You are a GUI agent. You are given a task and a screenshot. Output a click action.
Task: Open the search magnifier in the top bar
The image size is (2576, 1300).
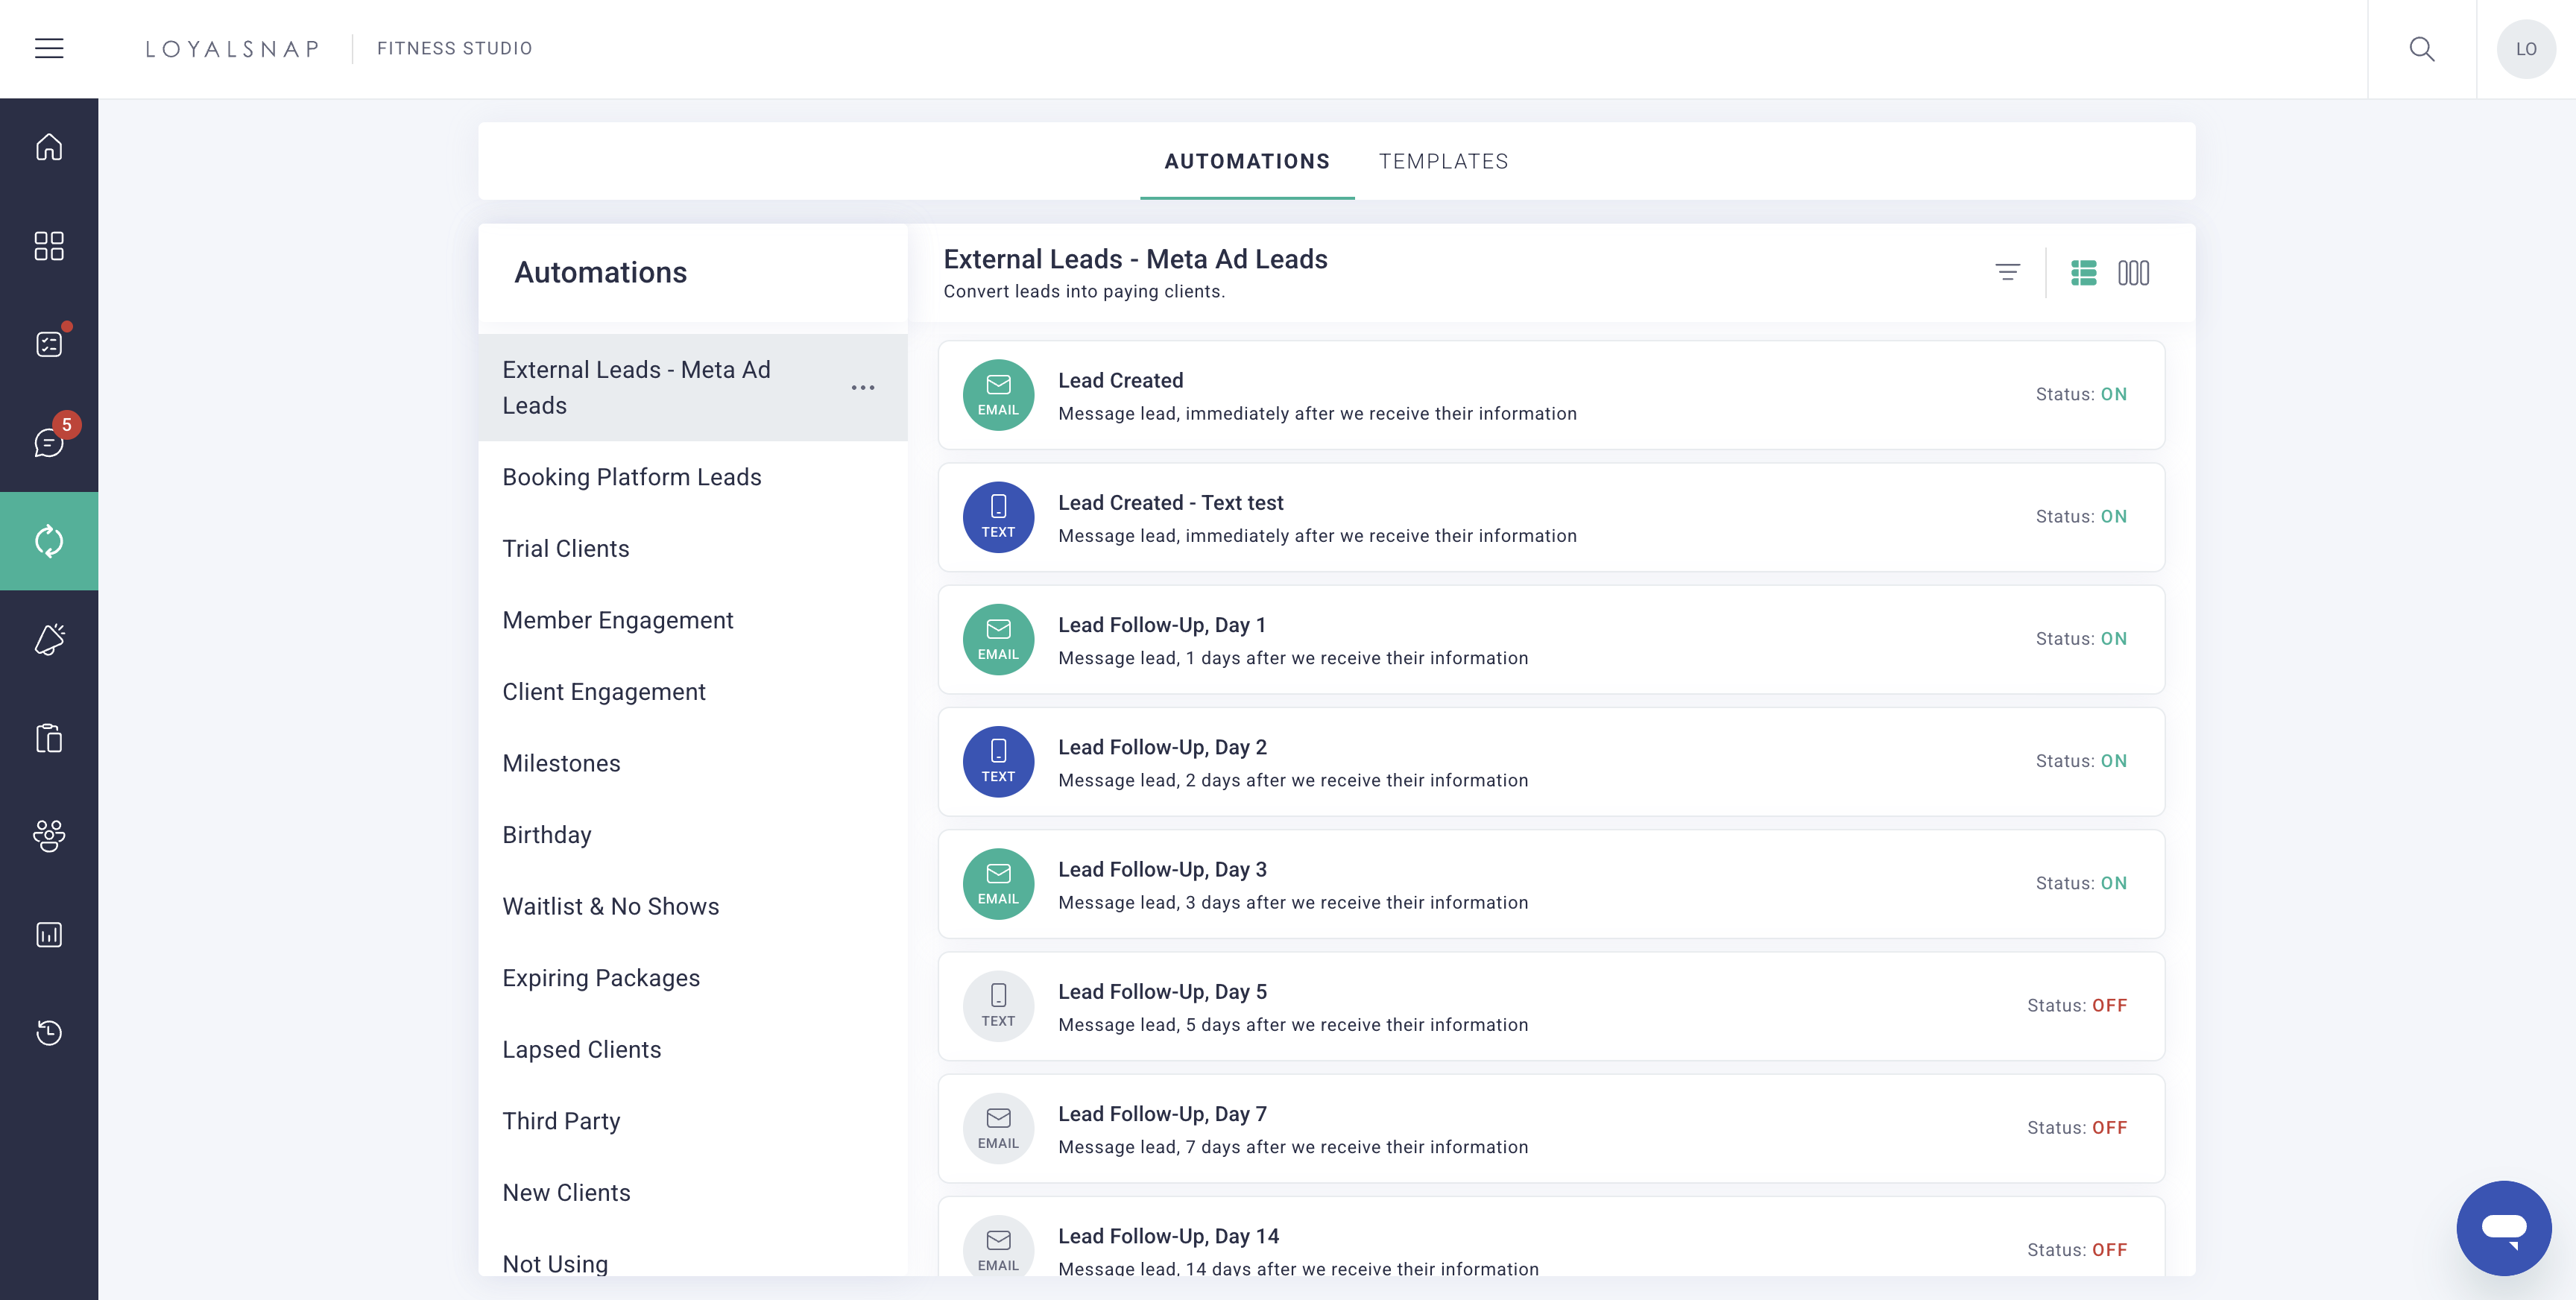[2422, 48]
